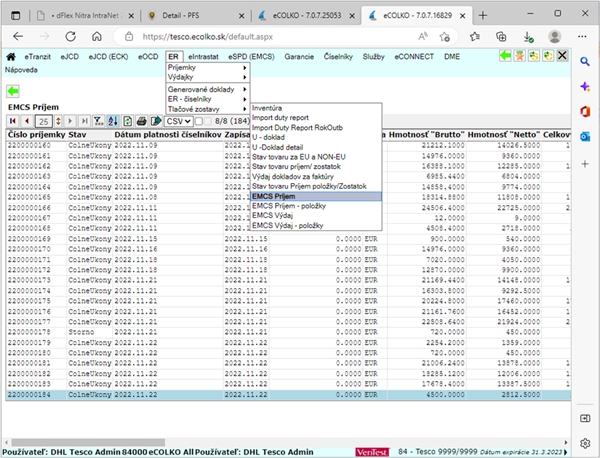Viewport: 600px width, 458px height.
Task: Open Microsoft 365 icon in sidebar
Action: (585, 112)
